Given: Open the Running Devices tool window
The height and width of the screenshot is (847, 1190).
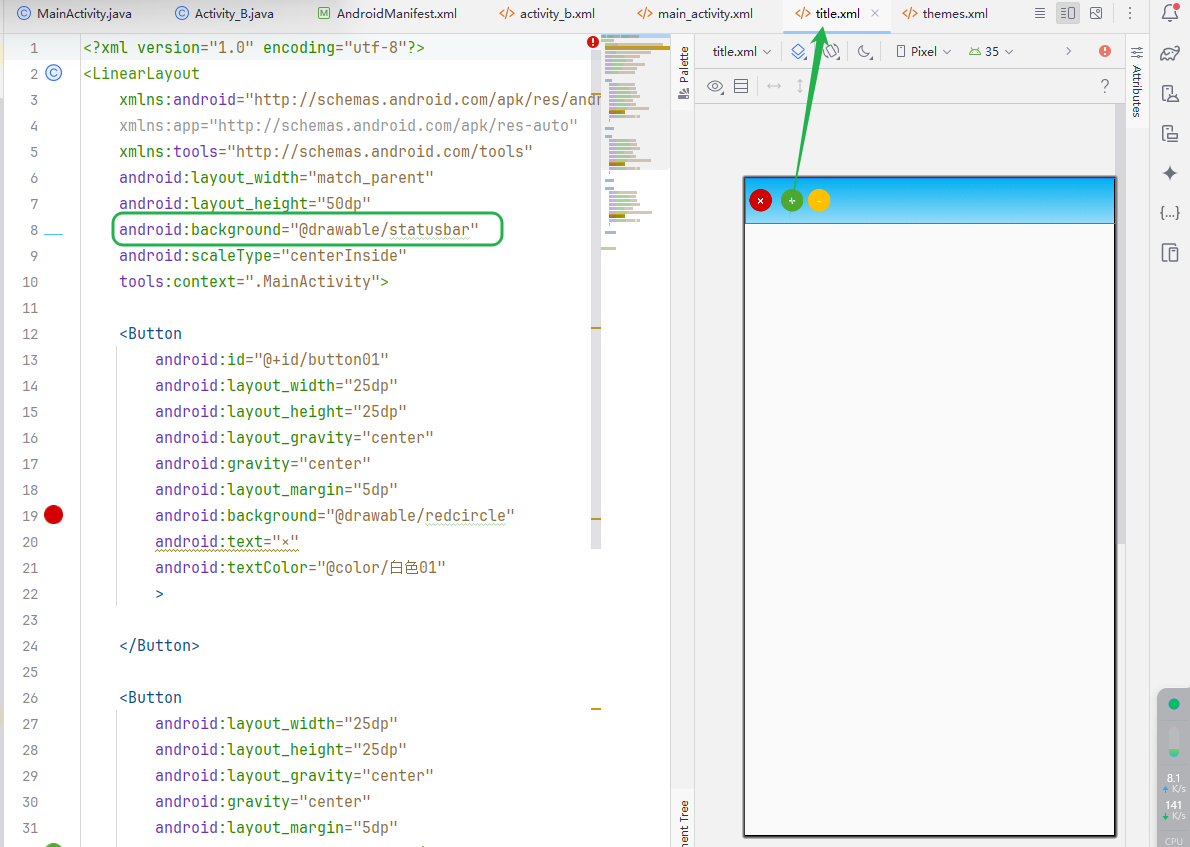Looking at the screenshot, I should (1170, 134).
